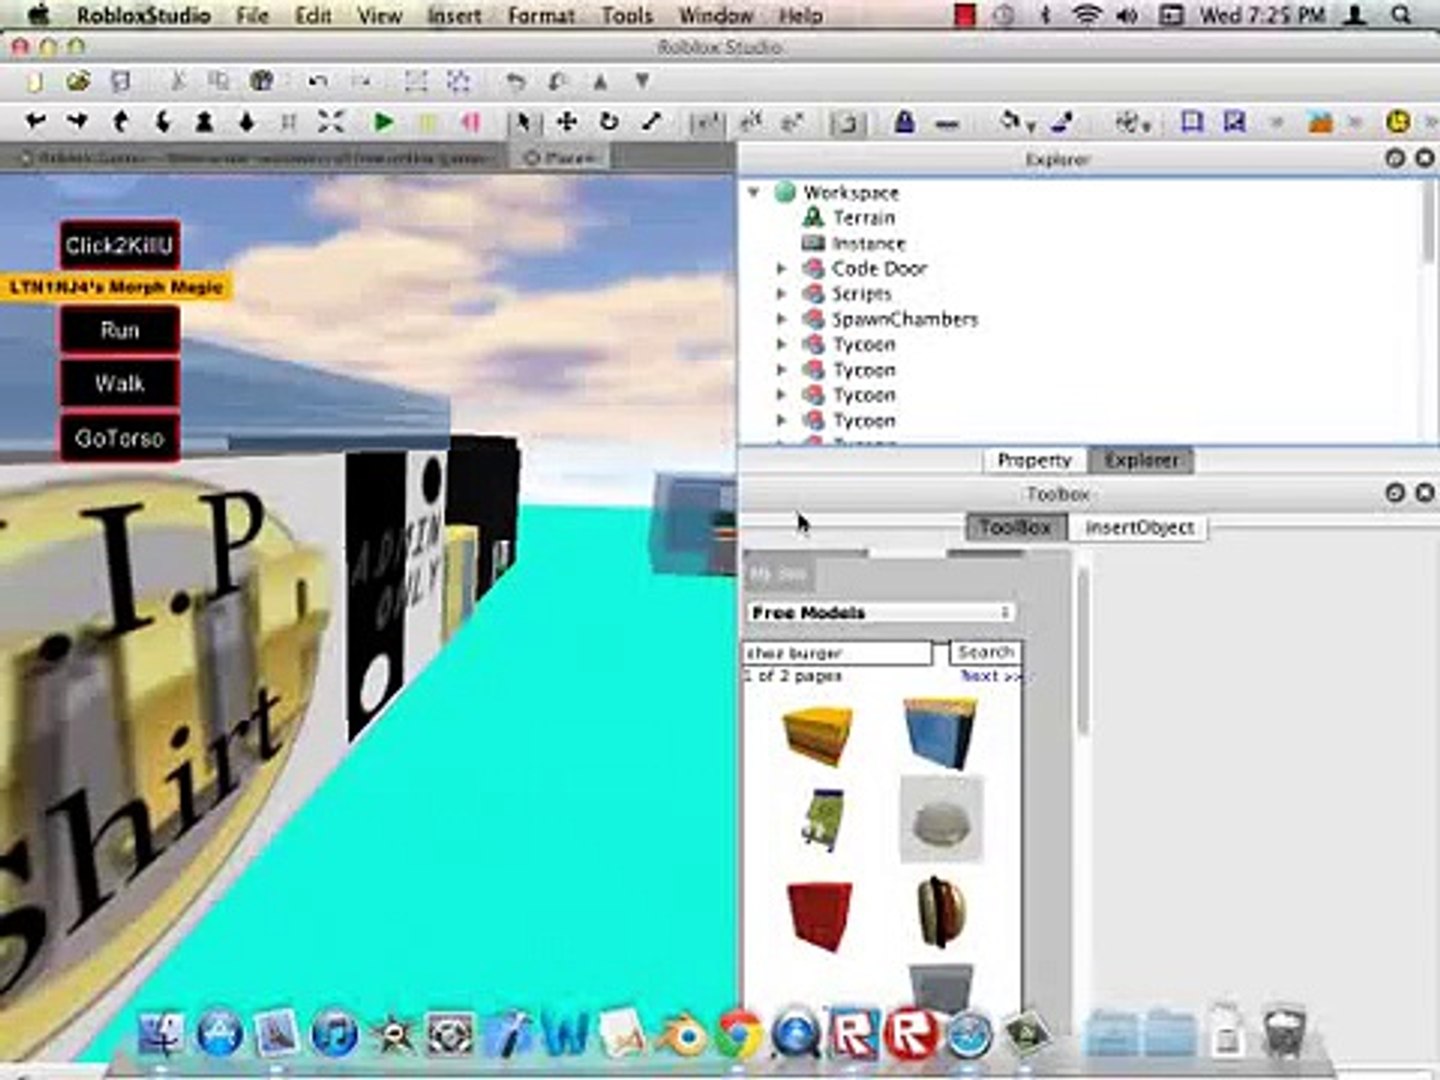Open the Tools menu
This screenshot has height=1080, width=1440.
point(627,15)
